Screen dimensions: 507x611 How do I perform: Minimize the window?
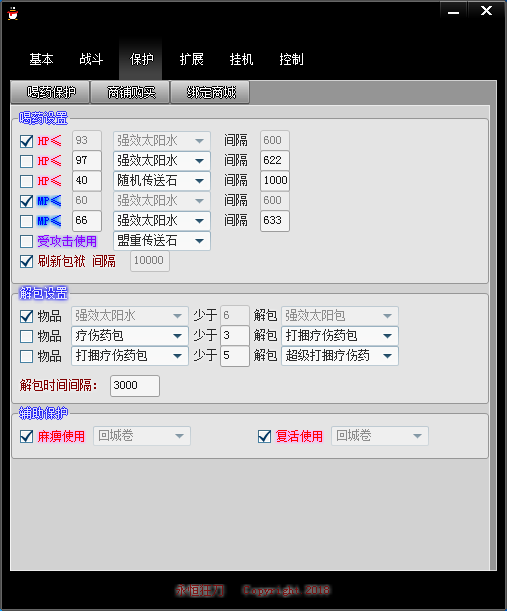tap(453, 11)
